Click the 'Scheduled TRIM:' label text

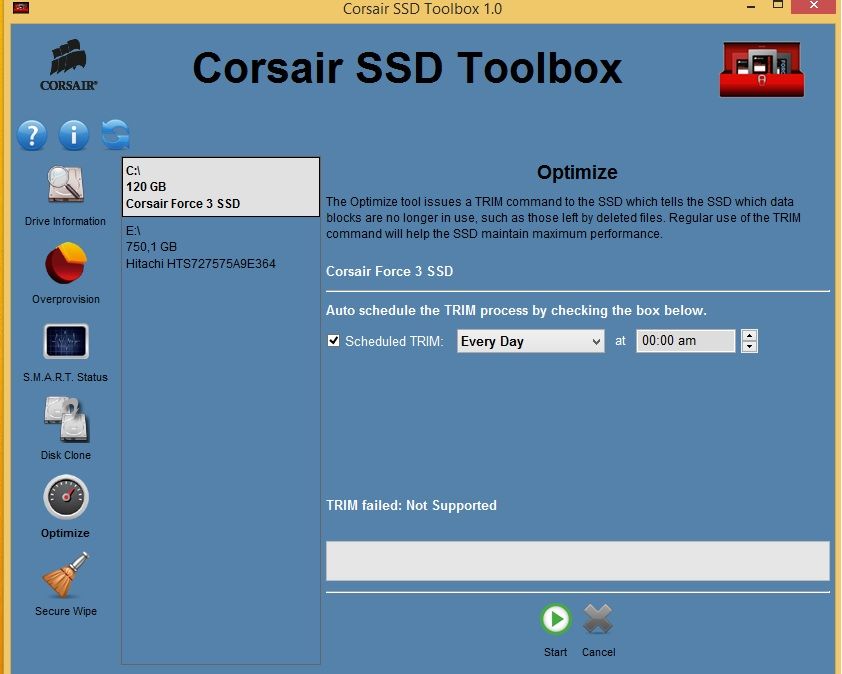394,341
